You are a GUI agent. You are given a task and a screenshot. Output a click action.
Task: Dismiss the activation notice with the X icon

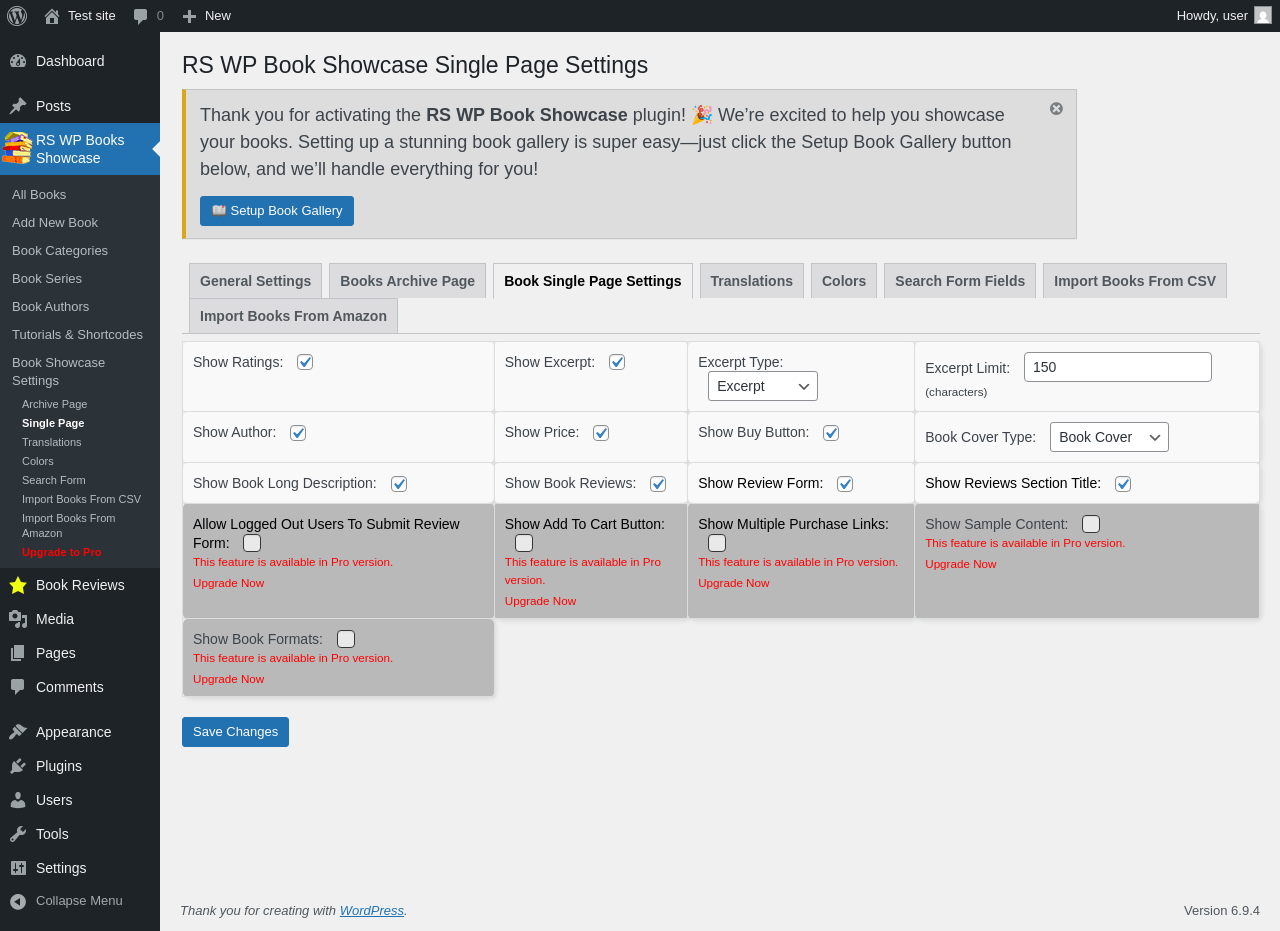coord(1056,108)
